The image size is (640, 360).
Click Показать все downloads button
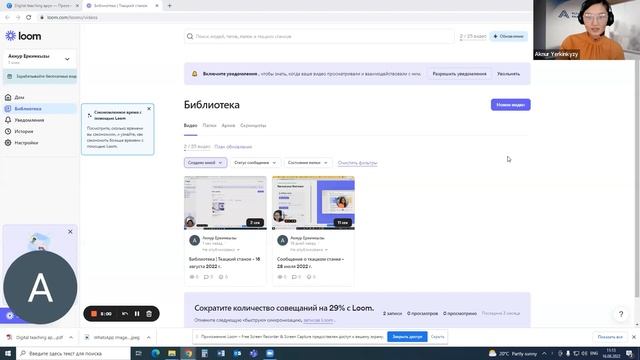pos(610,337)
